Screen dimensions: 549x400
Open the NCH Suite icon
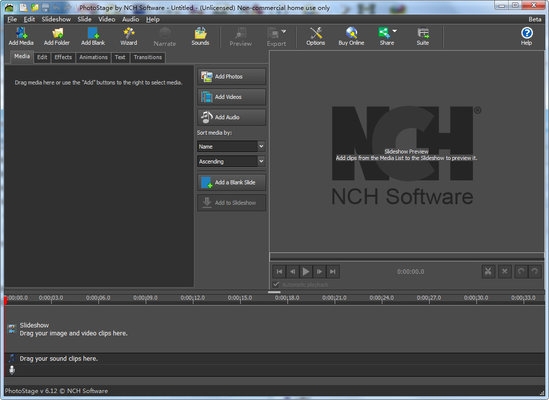pyautogui.click(x=423, y=36)
